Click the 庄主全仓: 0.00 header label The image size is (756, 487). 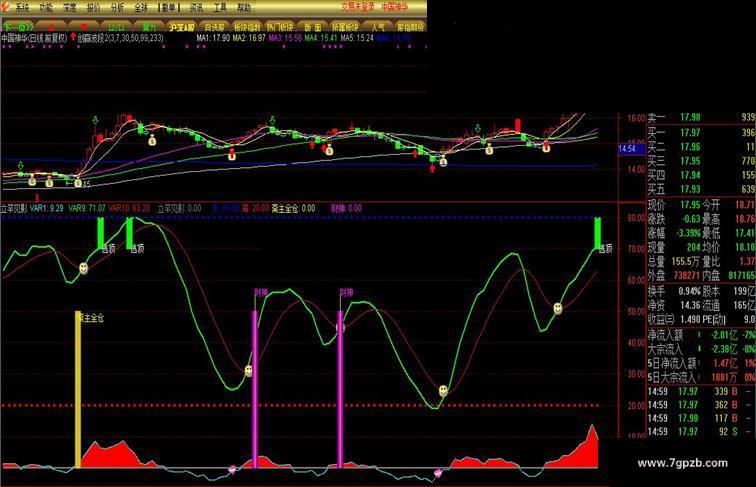pyautogui.click(x=294, y=208)
